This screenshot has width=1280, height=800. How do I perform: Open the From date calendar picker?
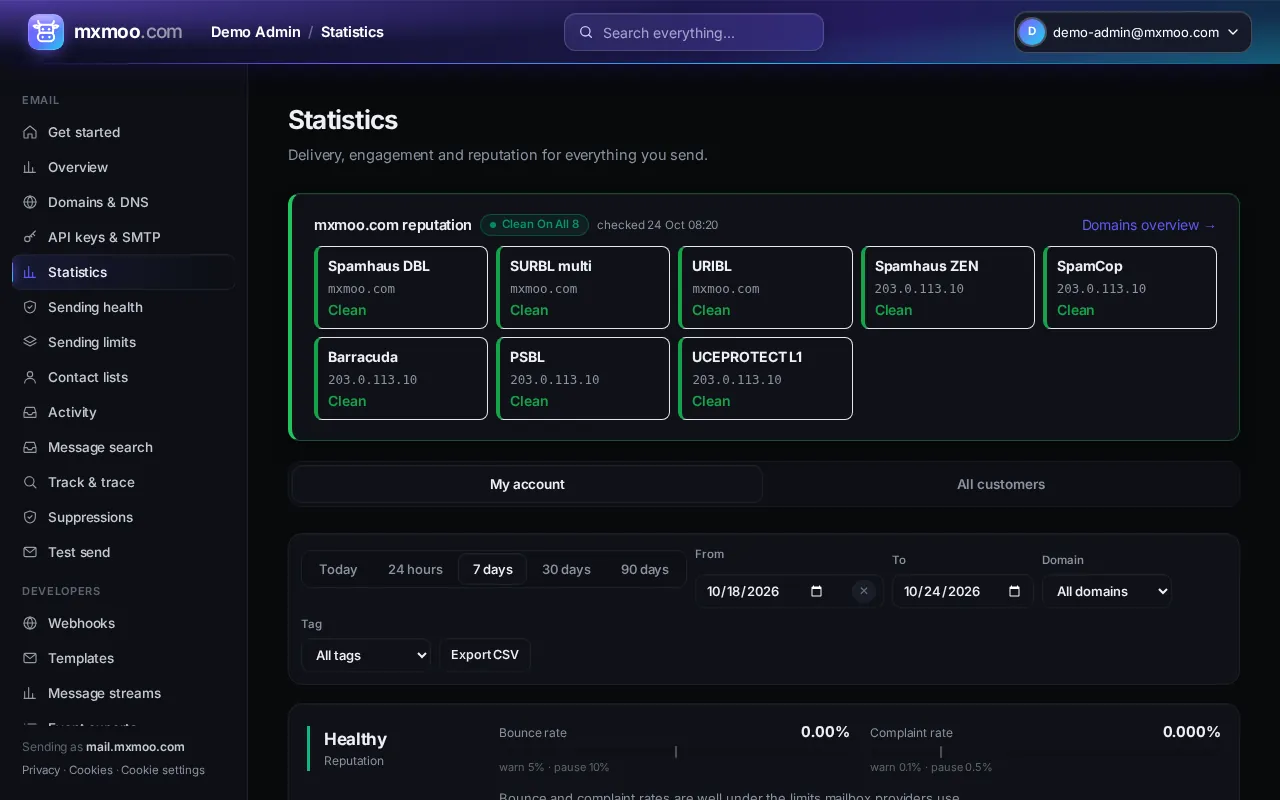816,591
